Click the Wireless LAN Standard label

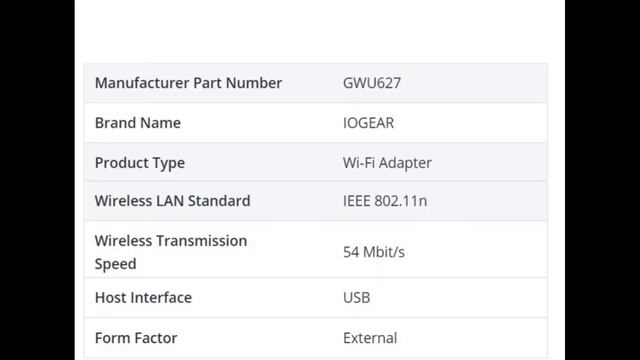(x=172, y=201)
